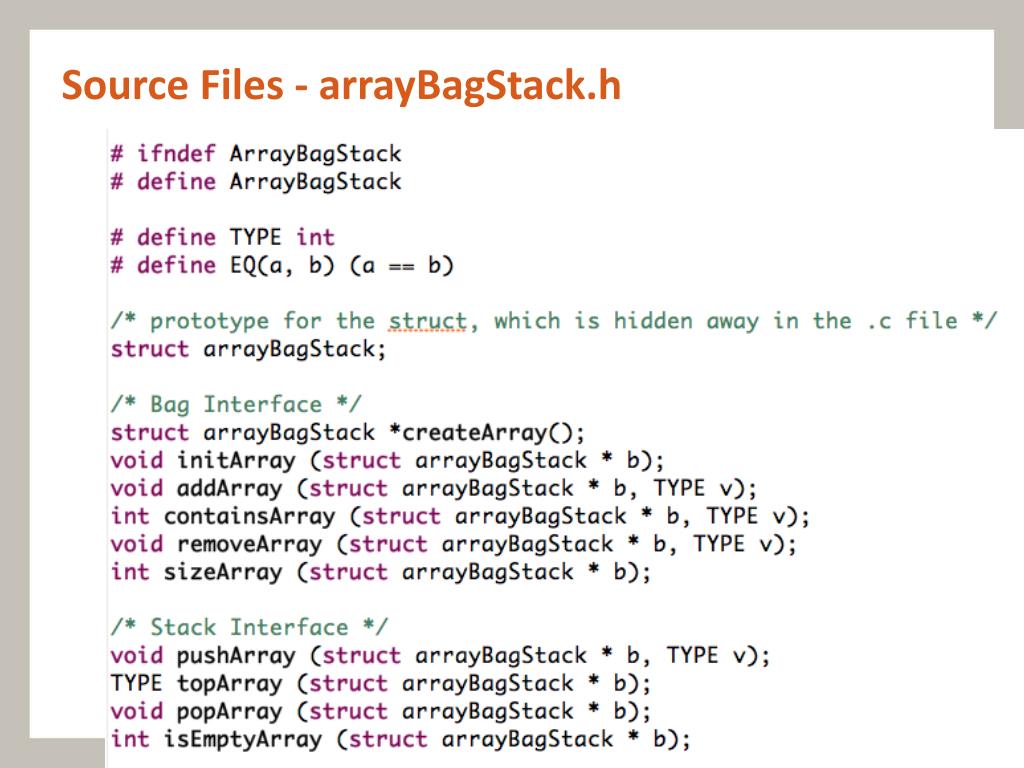Click the removeArray function declaration
The image size is (1024, 768).
coord(454,544)
